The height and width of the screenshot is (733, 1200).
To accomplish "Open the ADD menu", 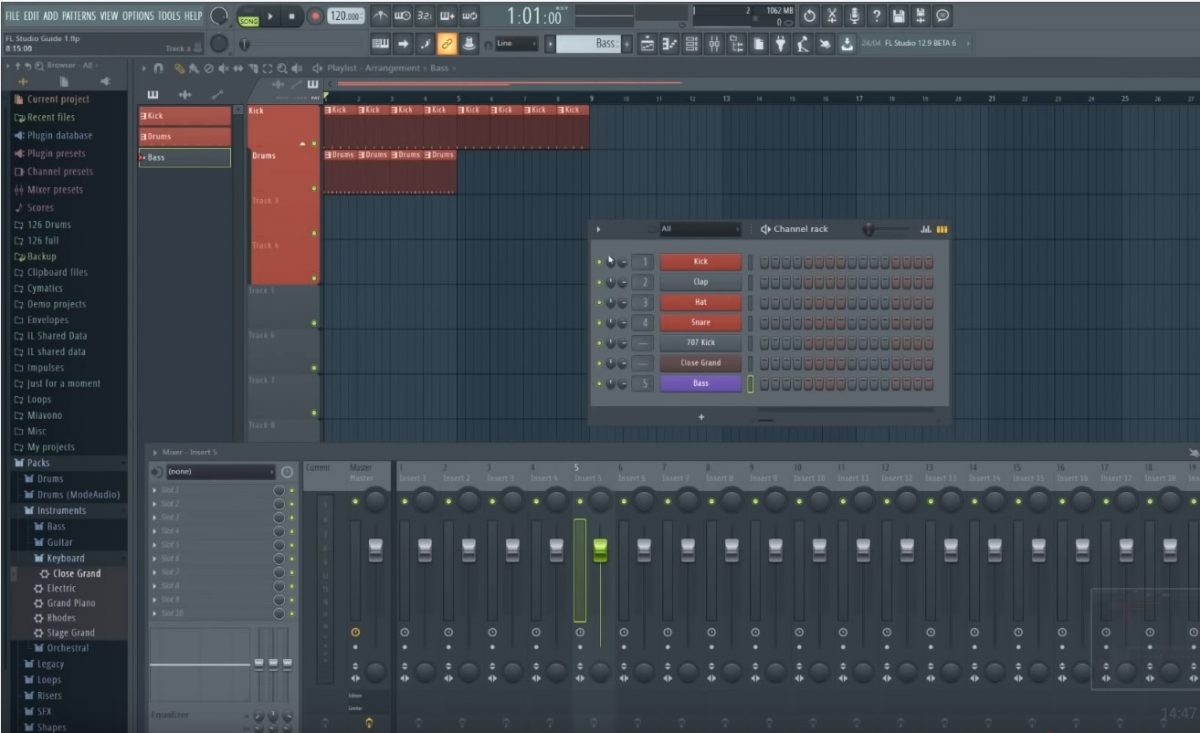I will (51, 16).
